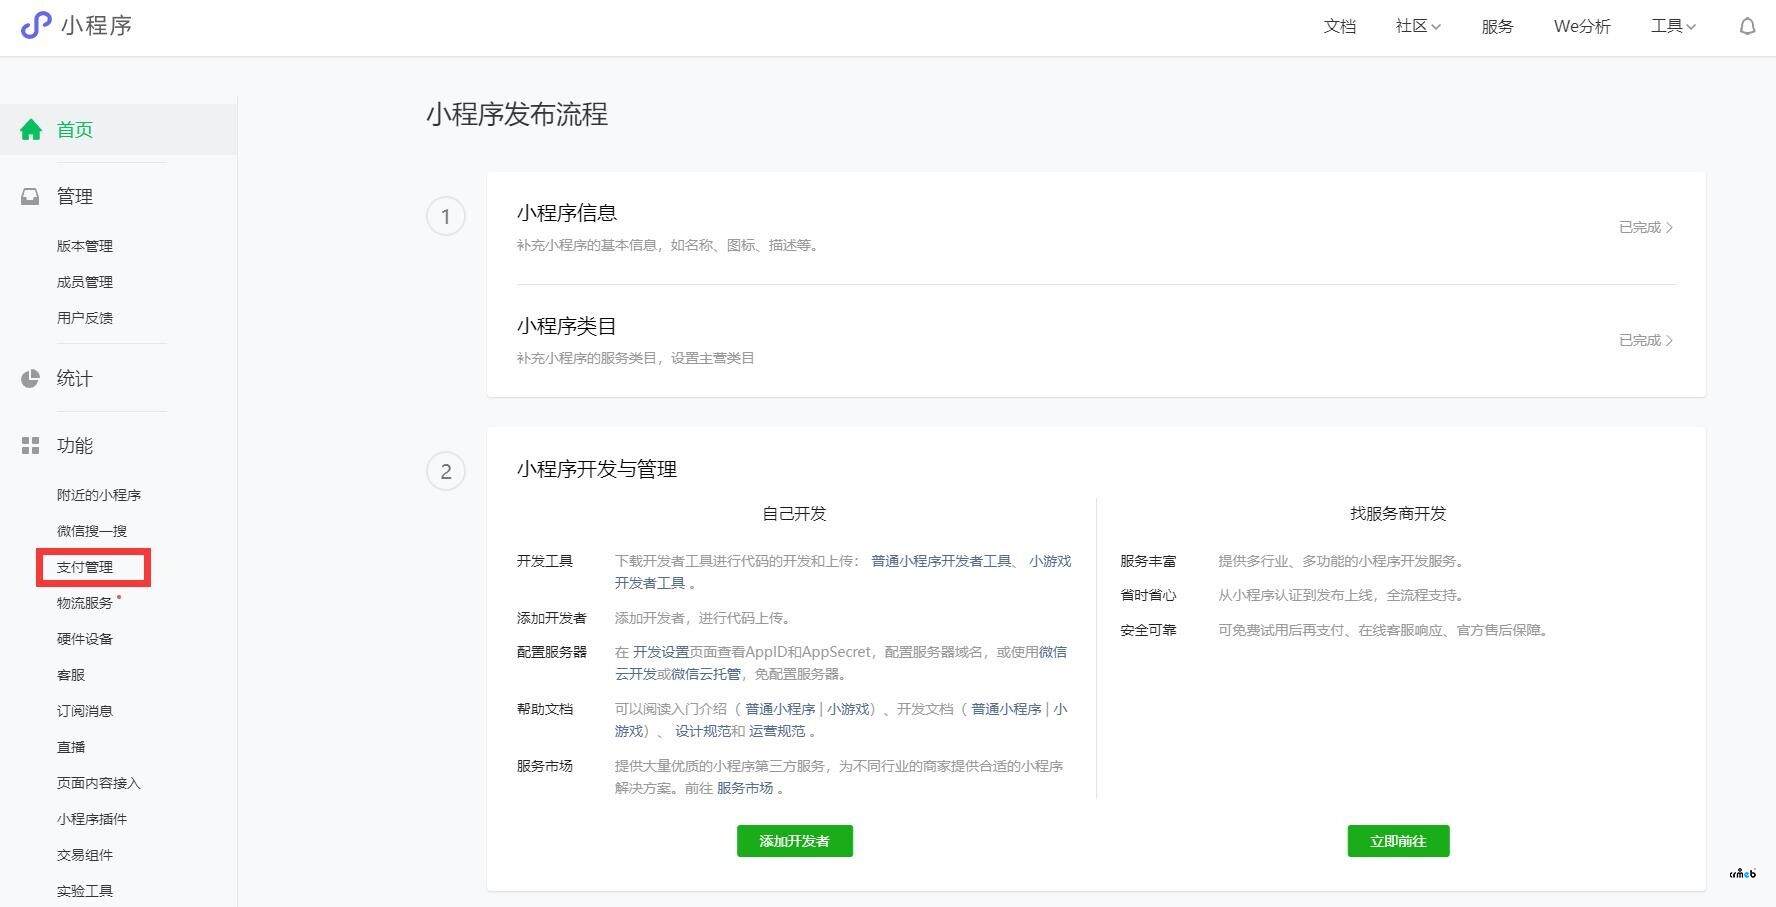Open 用户反馈 in sidebar
The image size is (1776, 907).
tap(85, 318)
